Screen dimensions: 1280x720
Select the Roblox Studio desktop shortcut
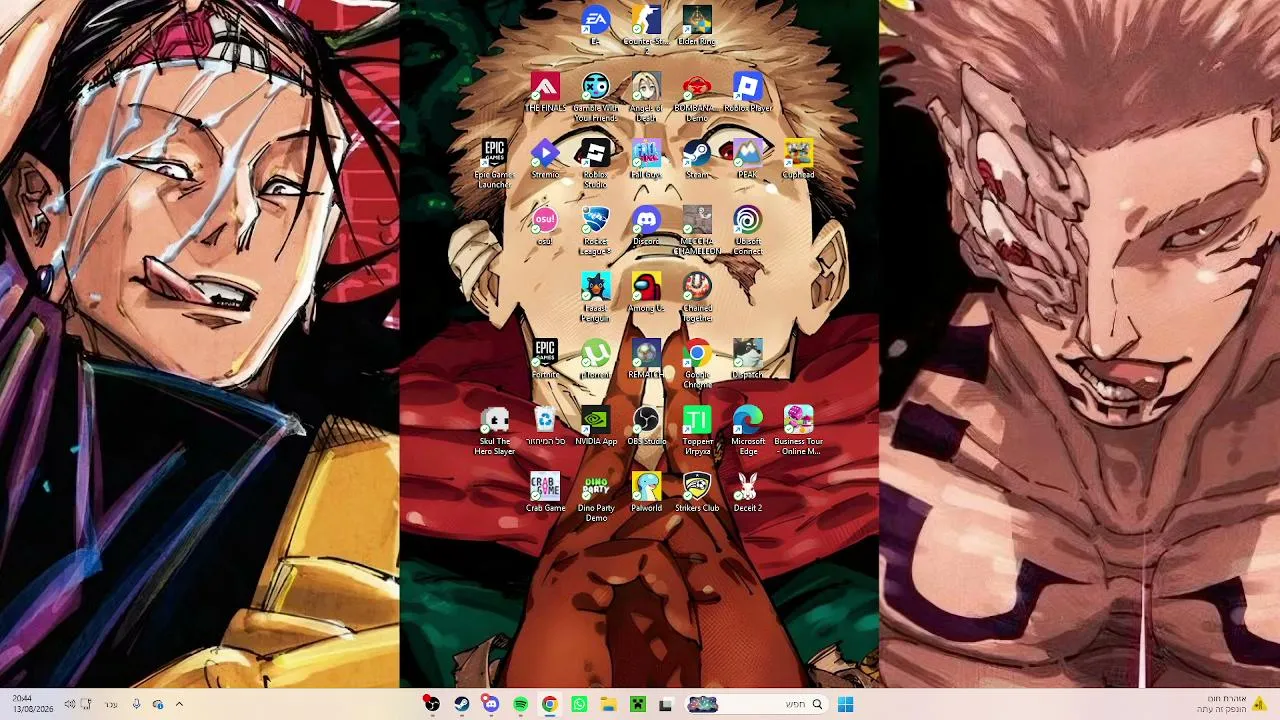pyautogui.click(x=595, y=165)
